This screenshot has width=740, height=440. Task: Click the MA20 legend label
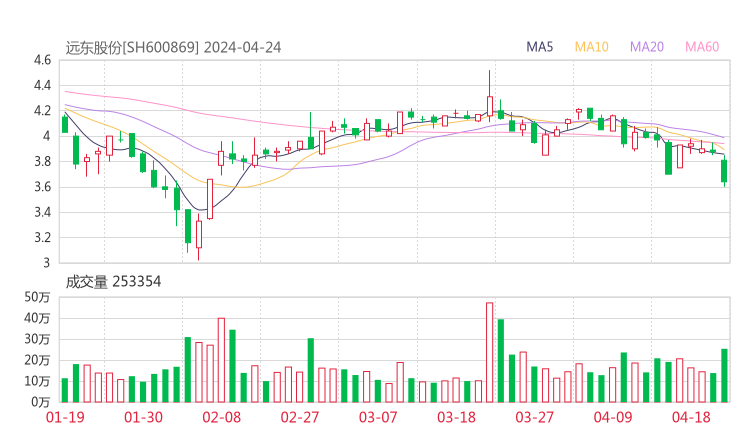click(647, 47)
